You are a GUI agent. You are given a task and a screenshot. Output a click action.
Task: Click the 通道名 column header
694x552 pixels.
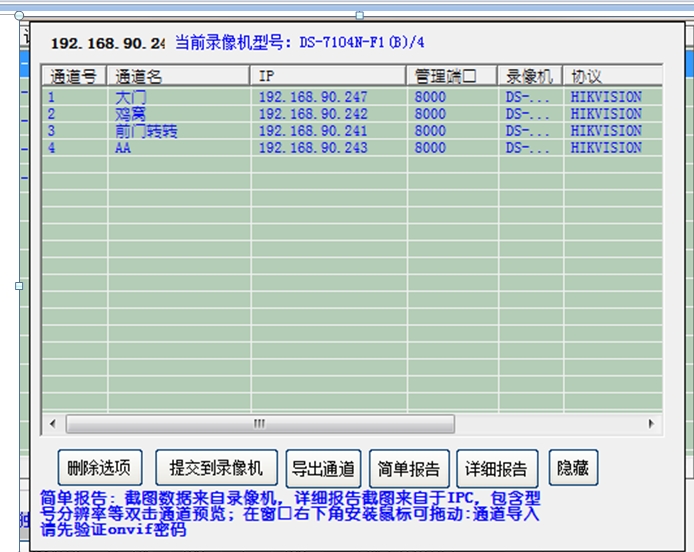(x=179, y=76)
